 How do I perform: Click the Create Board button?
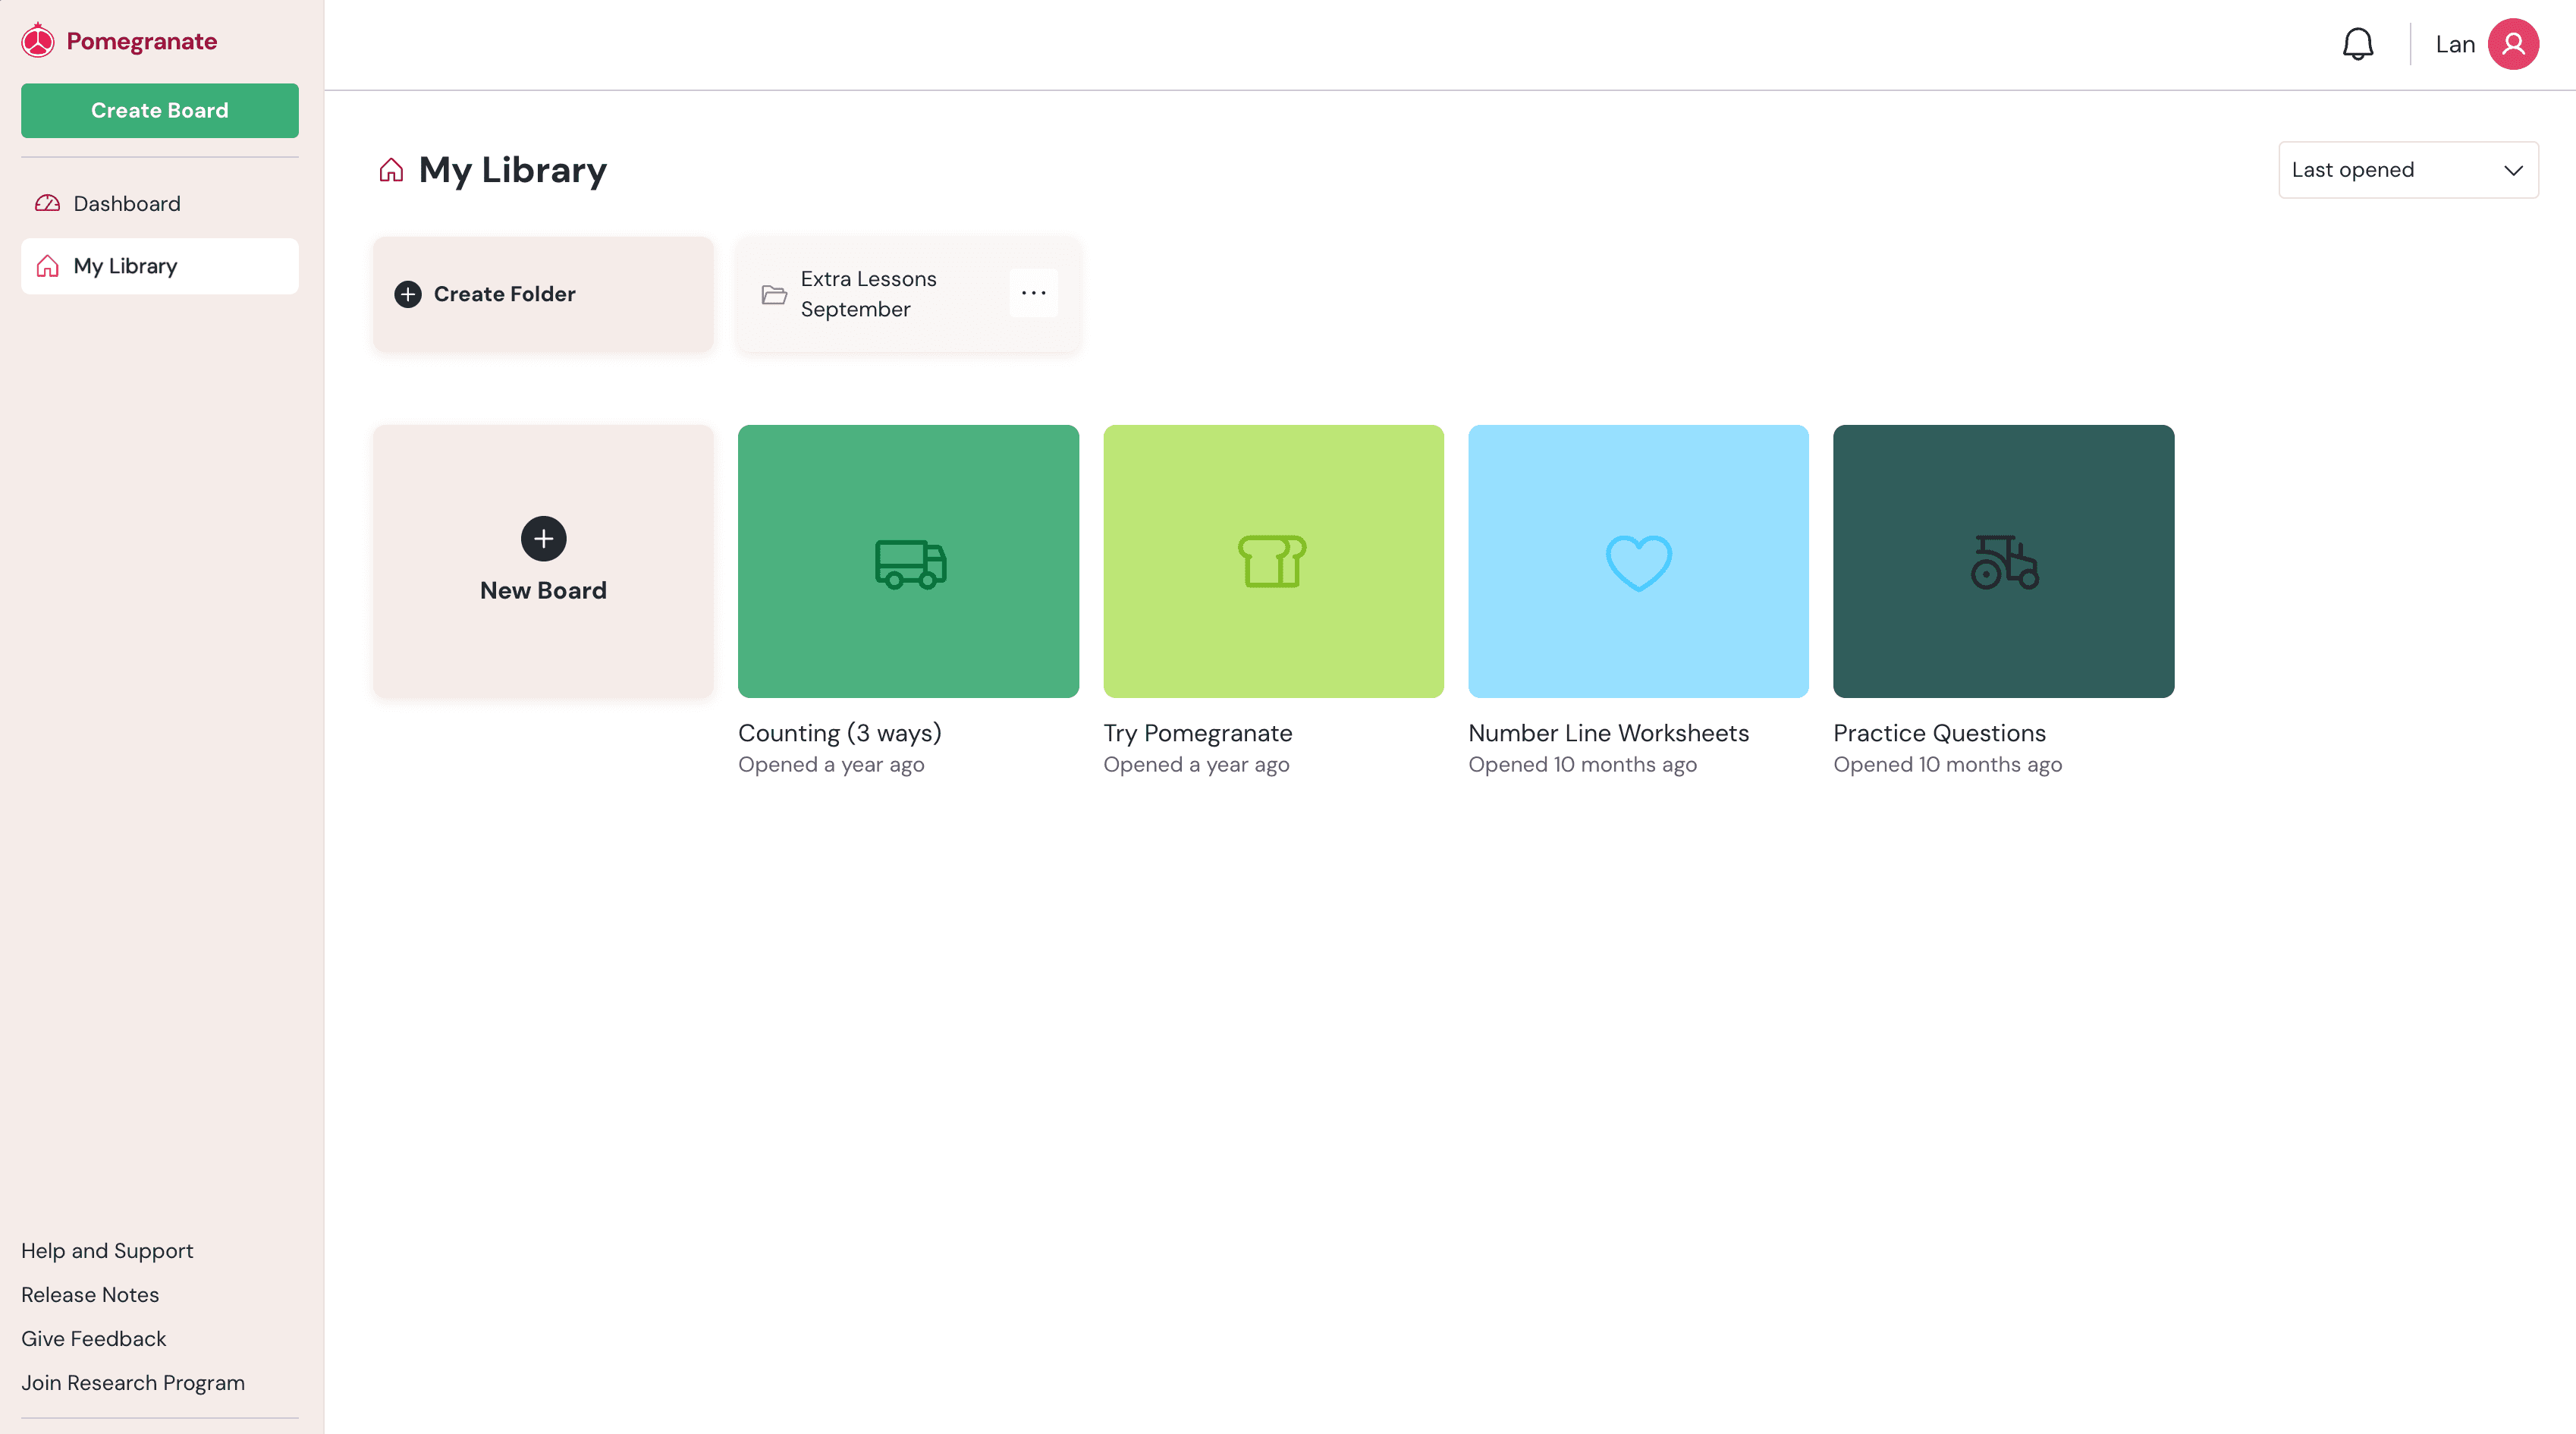pos(160,110)
